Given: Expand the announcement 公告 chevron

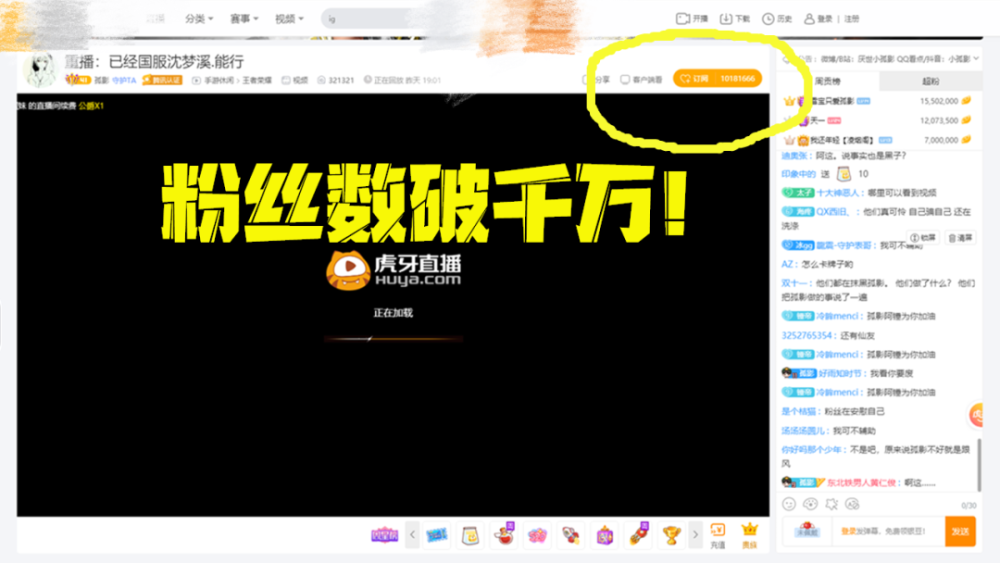Looking at the screenshot, I should coord(976,59).
